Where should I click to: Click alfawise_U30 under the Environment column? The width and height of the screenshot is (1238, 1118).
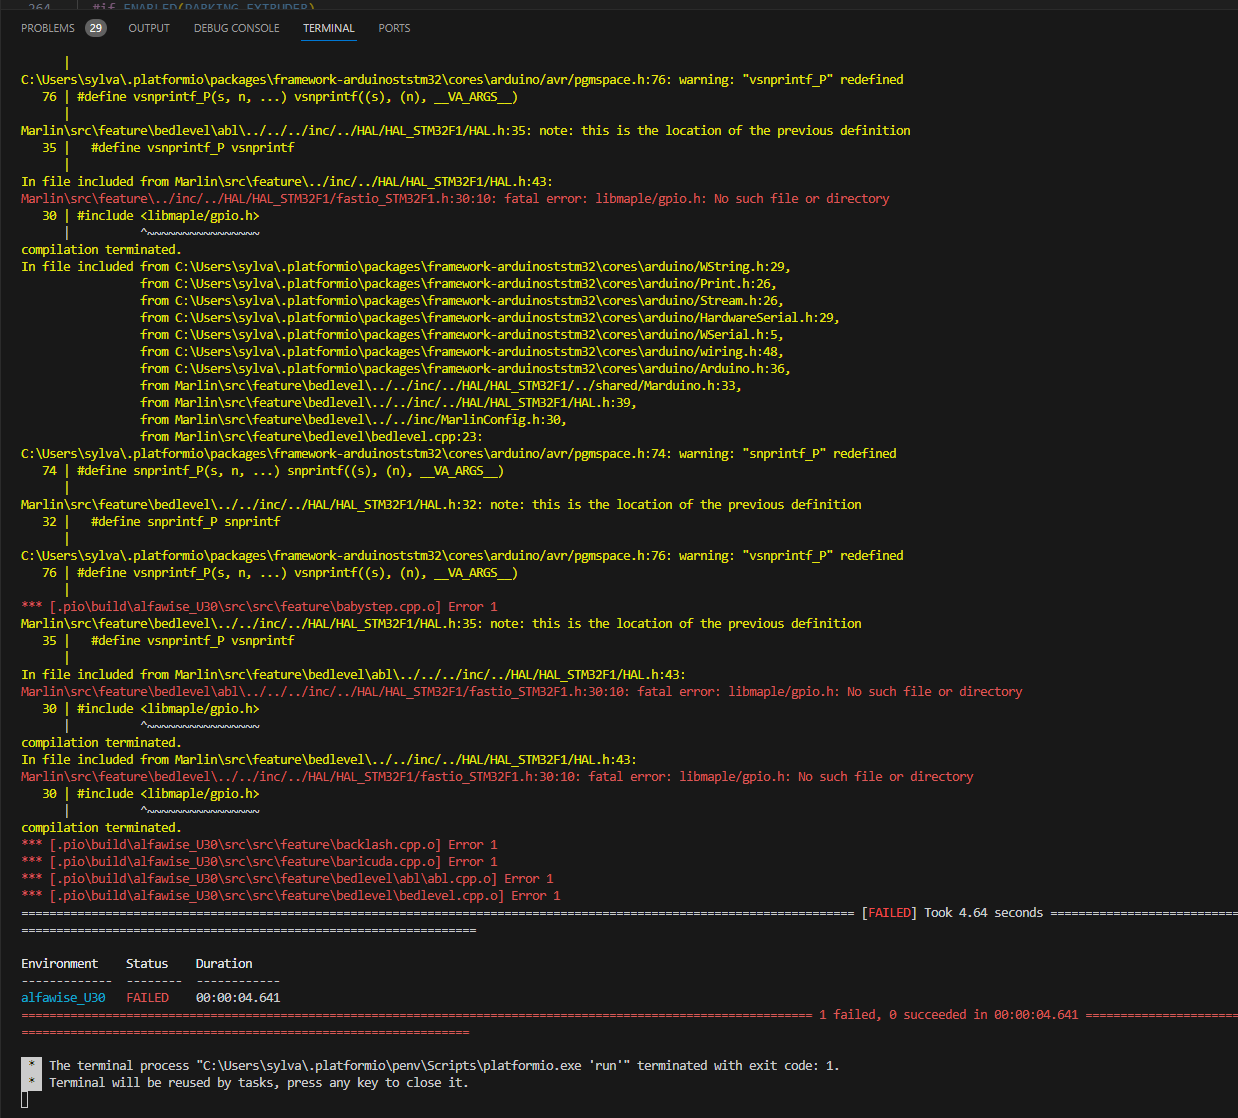(63, 998)
